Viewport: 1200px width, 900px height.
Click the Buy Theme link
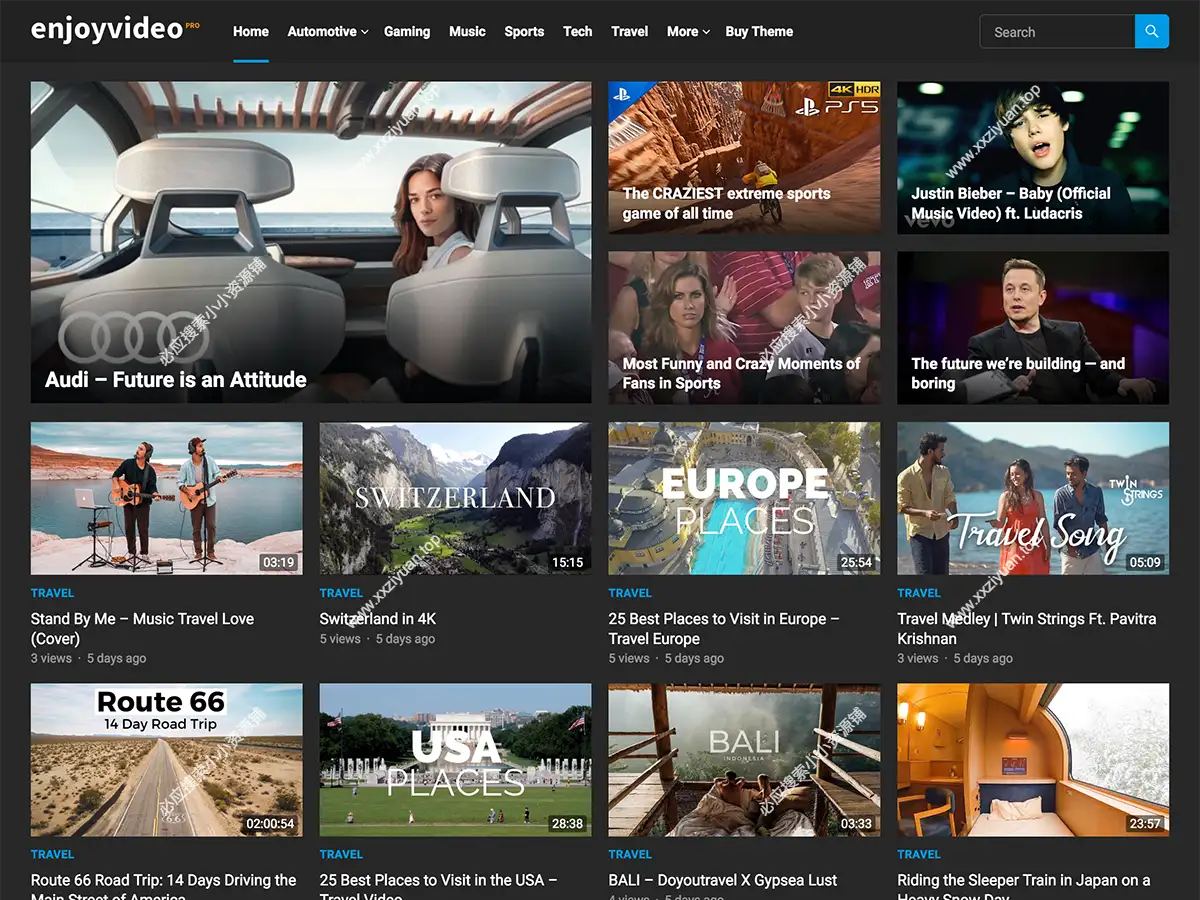click(759, 32)
